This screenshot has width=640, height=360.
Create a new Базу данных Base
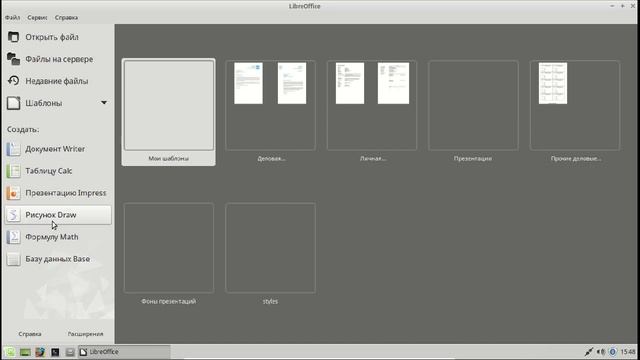58,259
